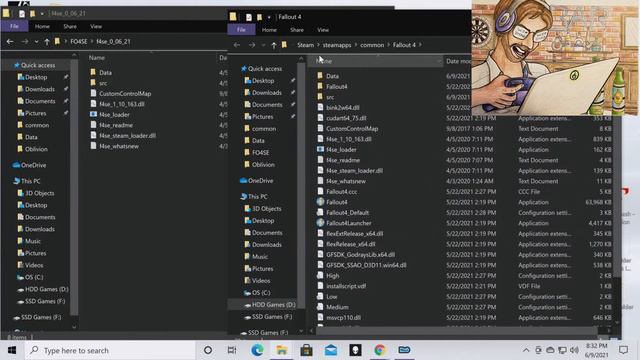Open quick access toolbar dropdown in Fallout 4 titlebar

(x=269, y=17)
